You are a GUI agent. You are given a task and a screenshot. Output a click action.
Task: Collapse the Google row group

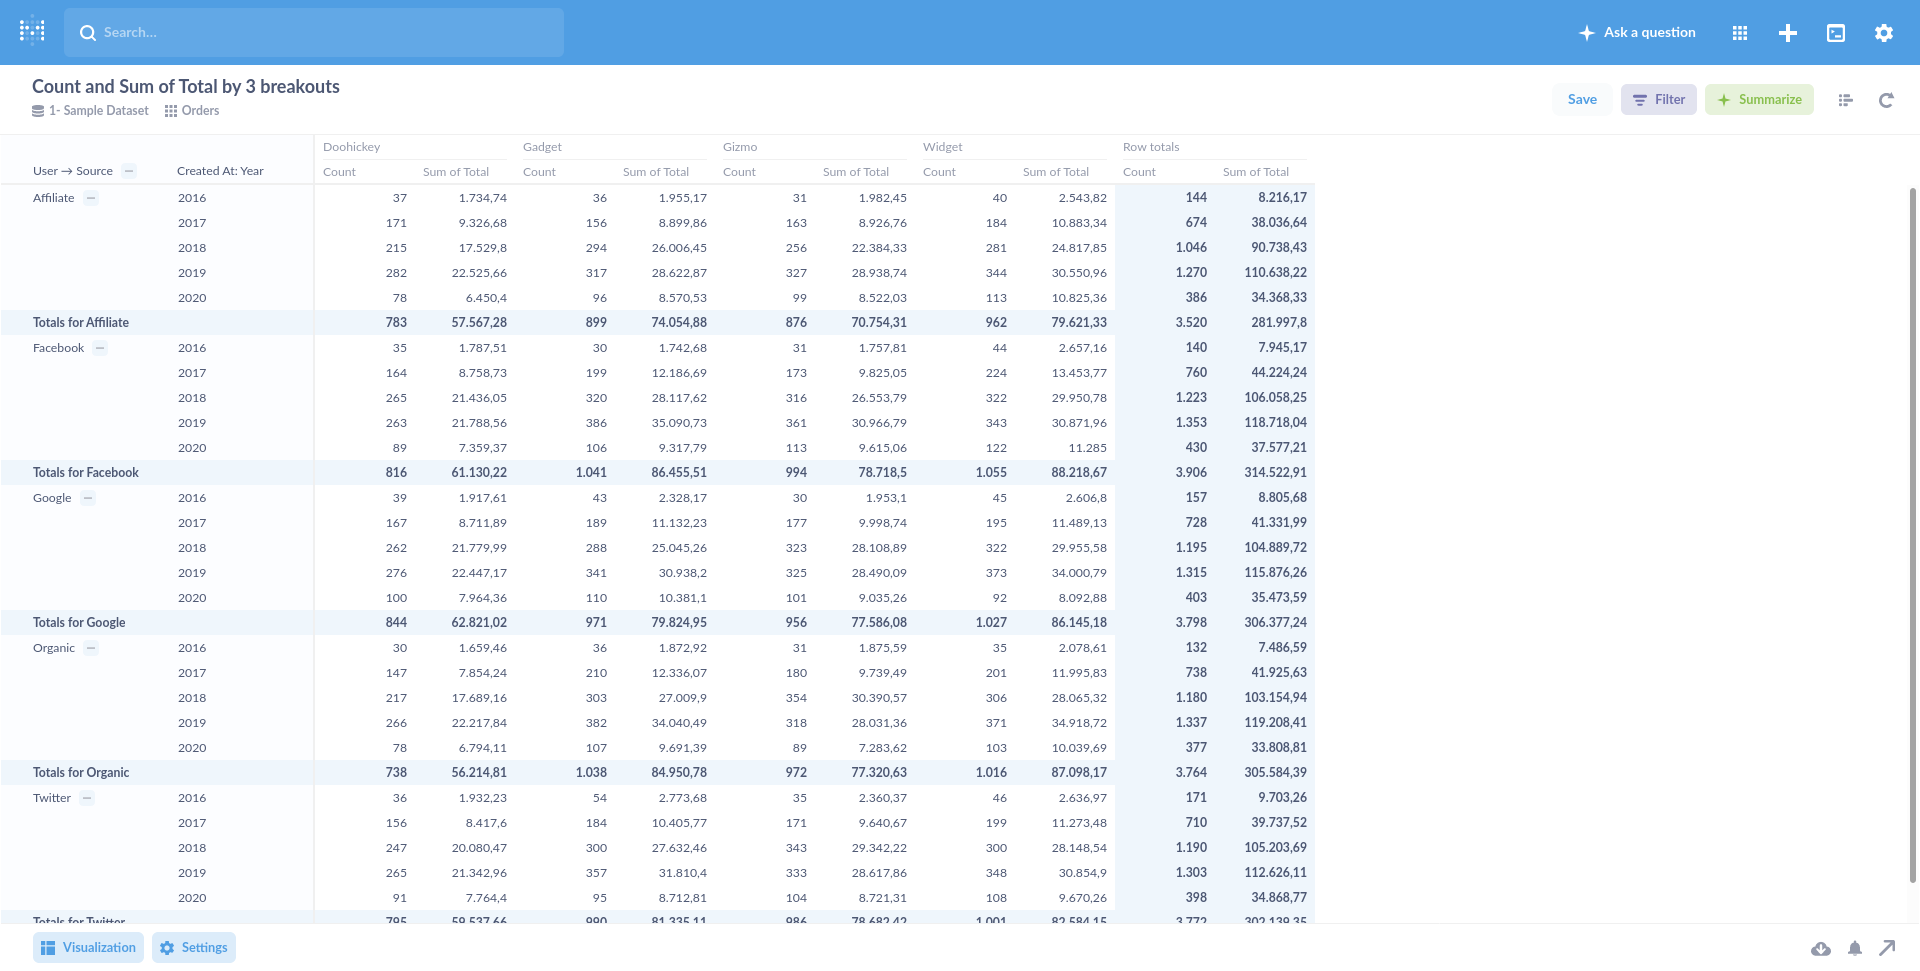coord(88,498)
